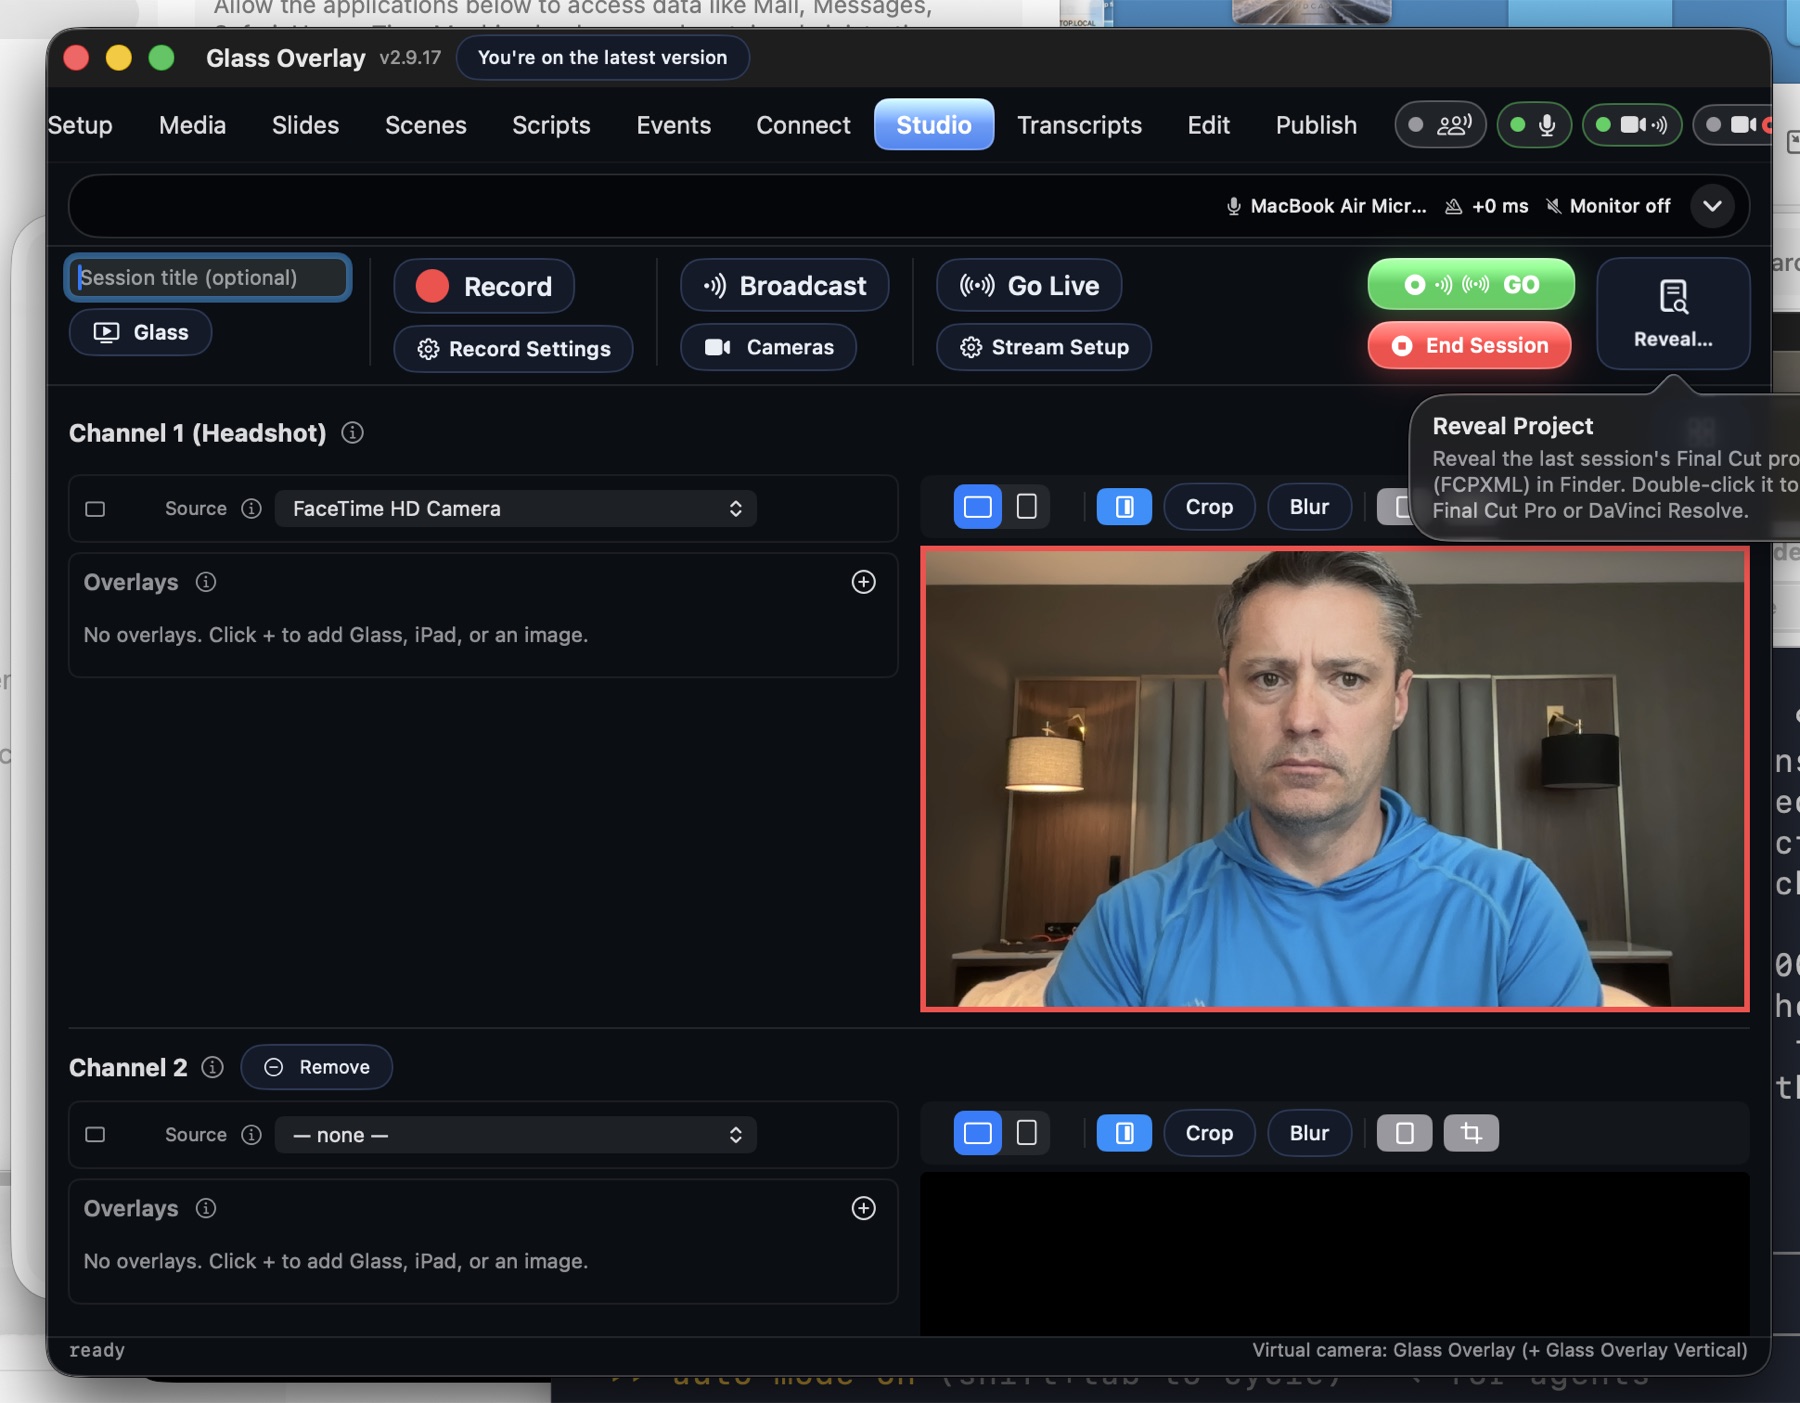The height and width of the screenshot is (1403, 1800).
Task: Select portrait orientation for Channel 2
Action: (x=1026, y=1133)
